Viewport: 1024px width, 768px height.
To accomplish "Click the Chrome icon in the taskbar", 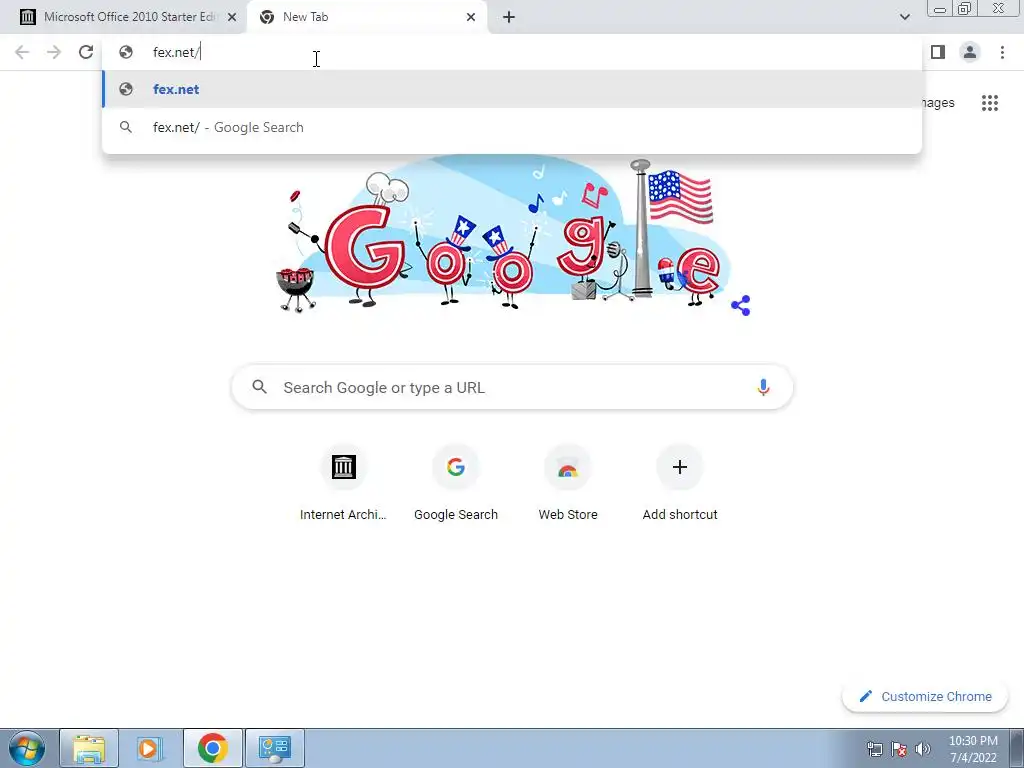I will click(212, 748).
